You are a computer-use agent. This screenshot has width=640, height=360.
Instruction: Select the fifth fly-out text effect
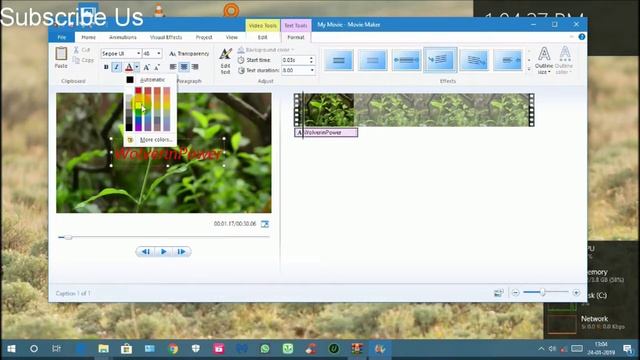(474, 60)
